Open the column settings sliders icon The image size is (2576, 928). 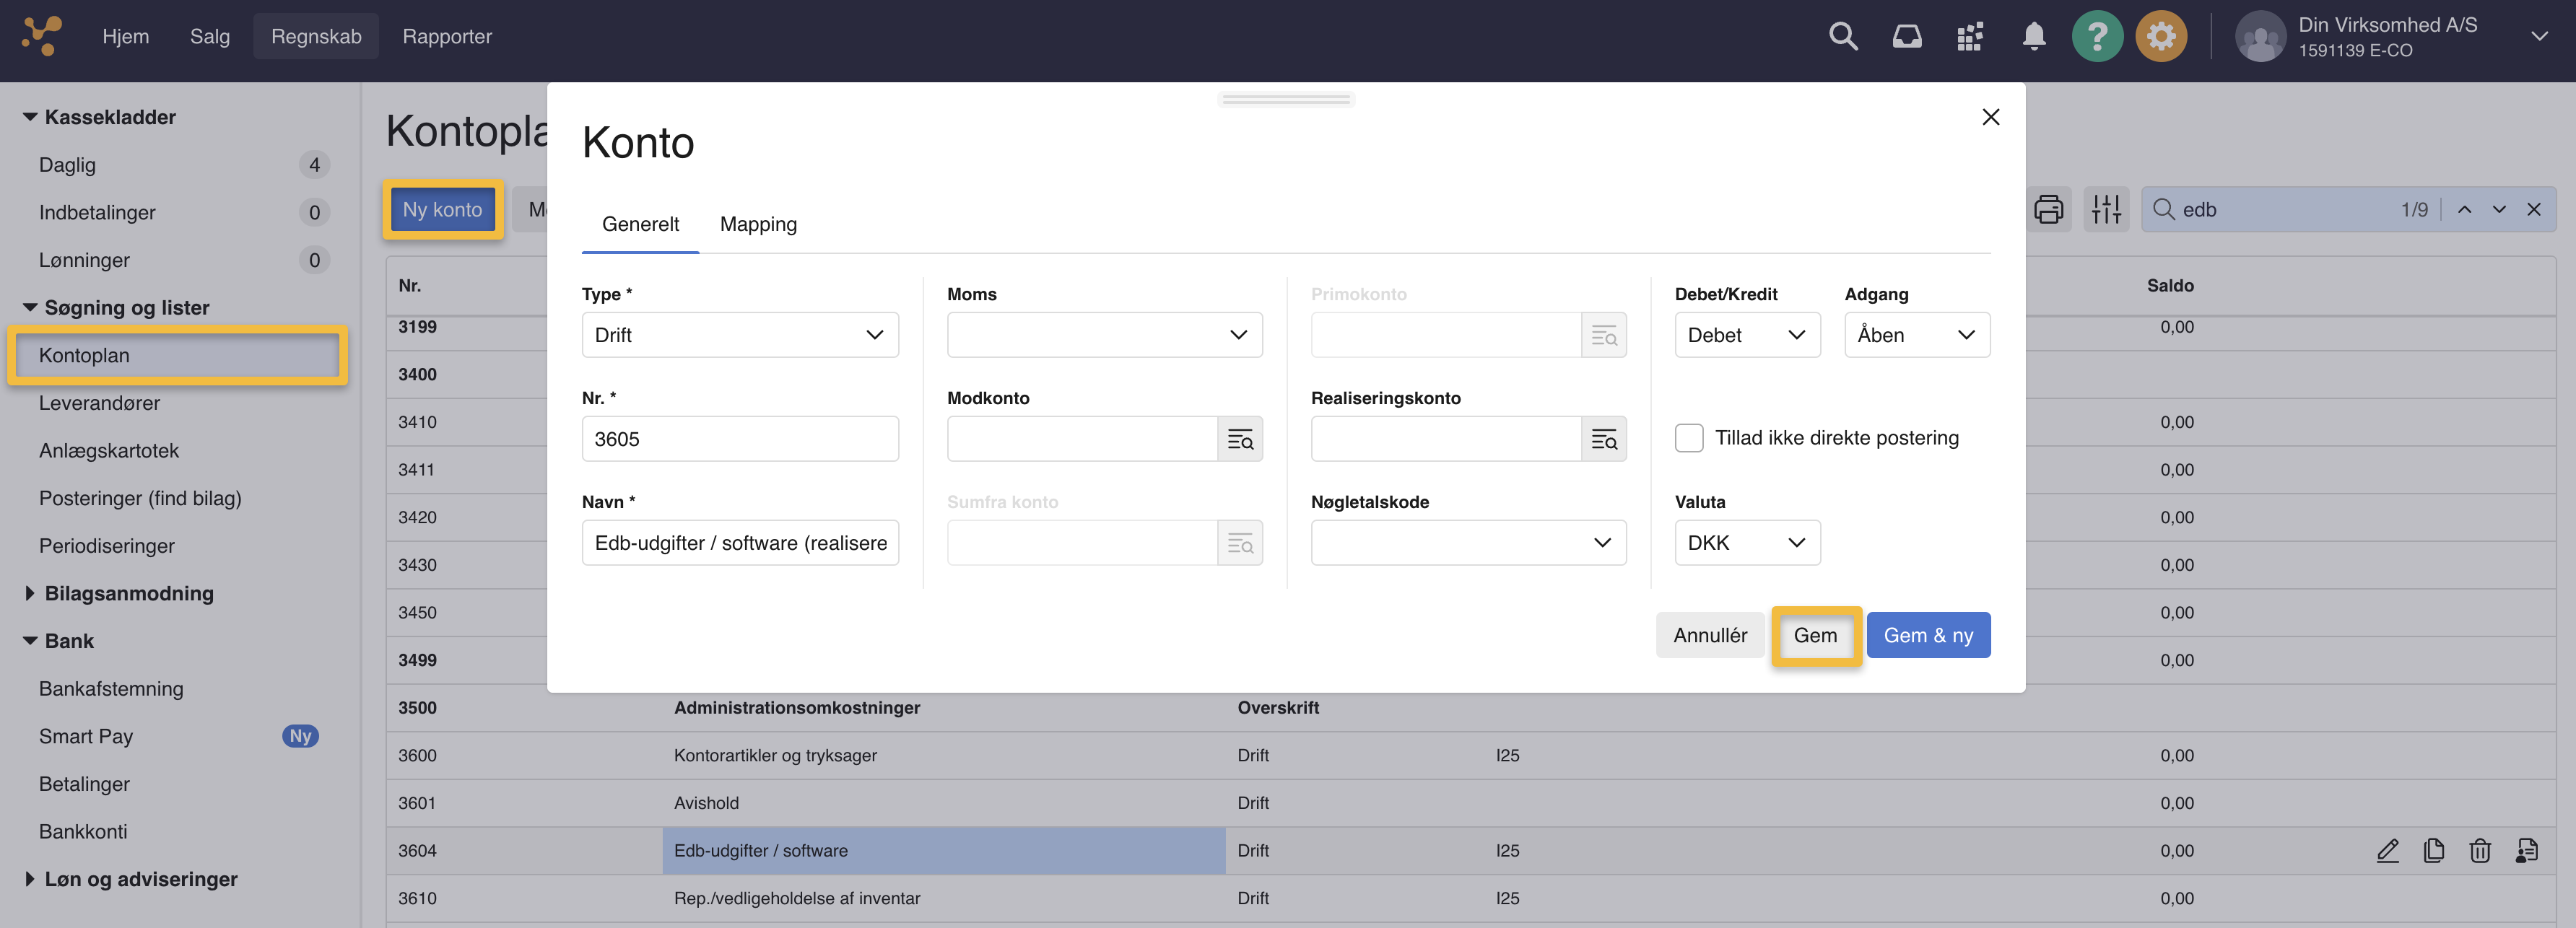pyautogui.click(x=2106, y=209)
